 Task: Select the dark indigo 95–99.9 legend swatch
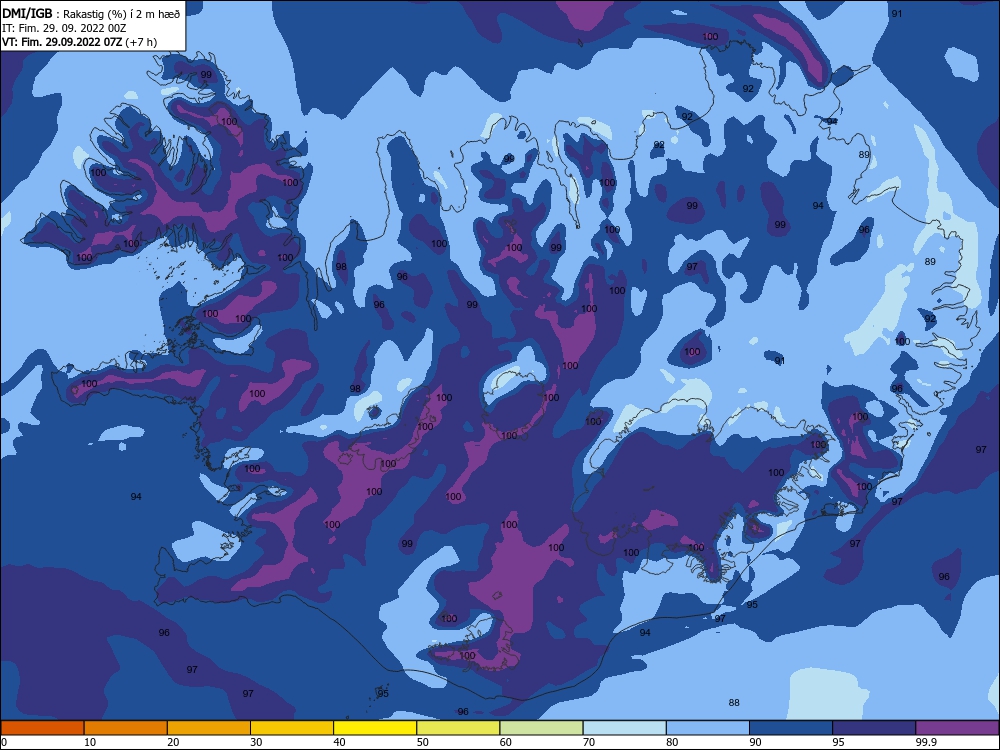[874, 728]
